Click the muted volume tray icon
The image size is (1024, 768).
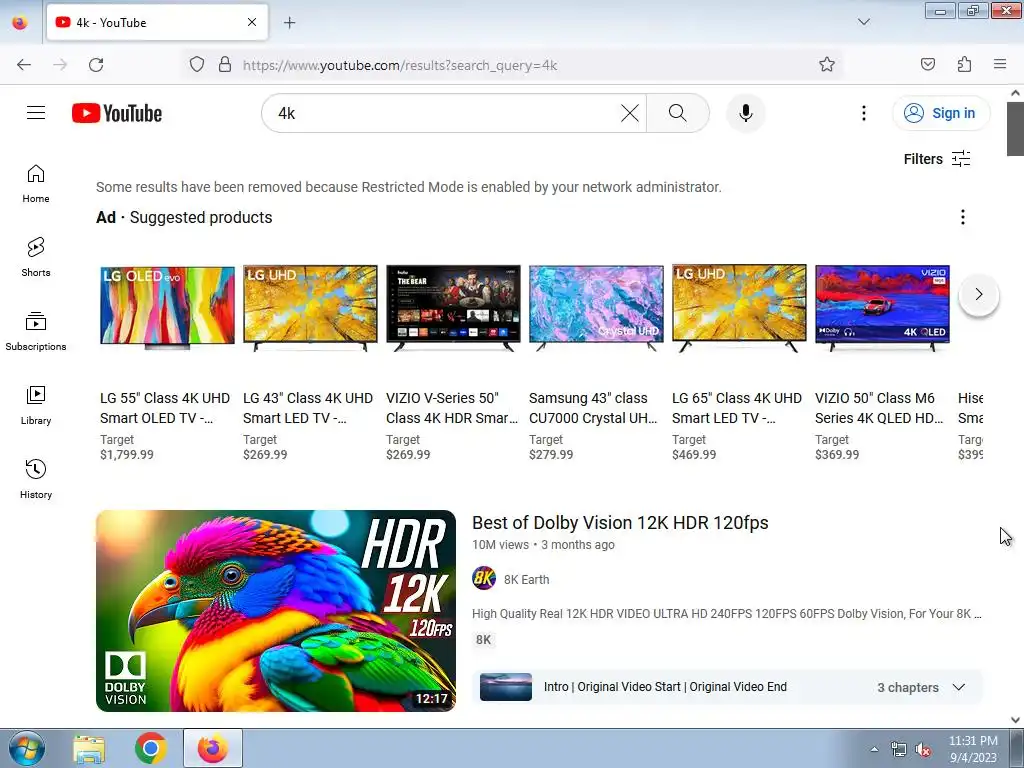923,750
